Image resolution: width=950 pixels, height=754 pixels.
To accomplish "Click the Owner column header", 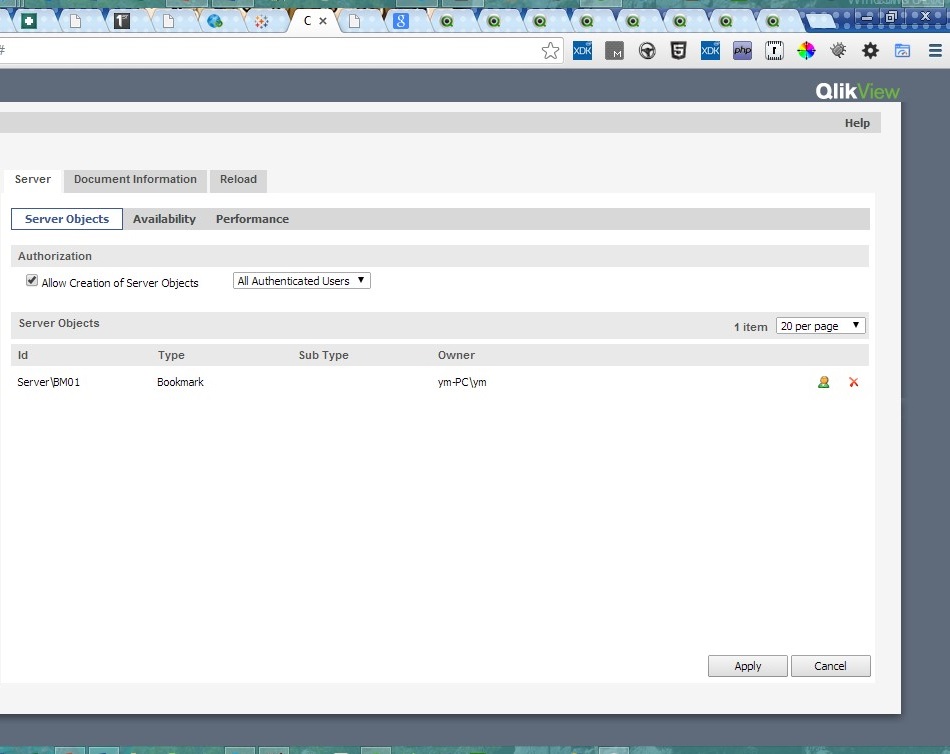I will coord(456,355).
